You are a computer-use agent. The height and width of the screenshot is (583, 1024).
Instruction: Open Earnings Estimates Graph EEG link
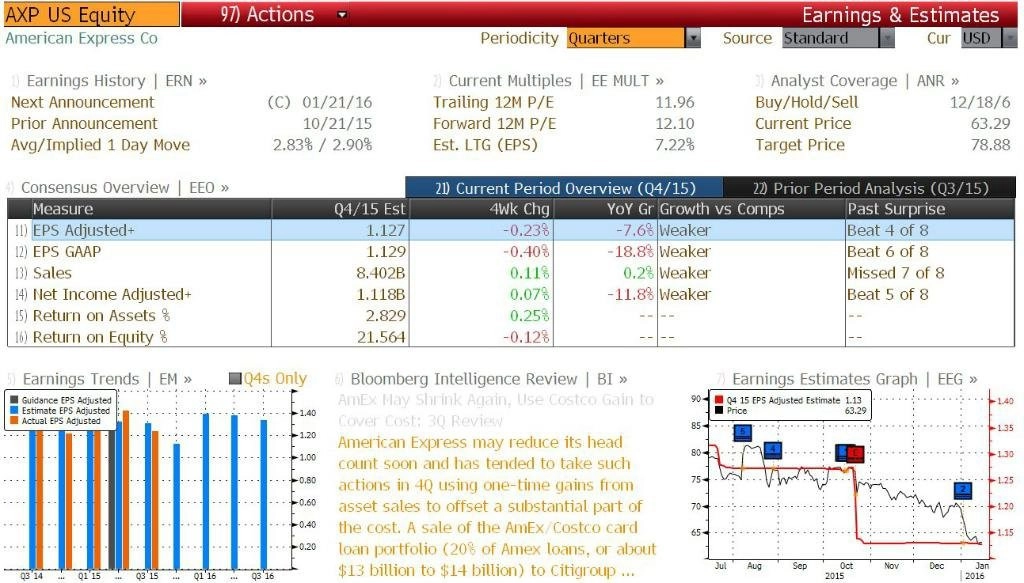coord(854,379)
